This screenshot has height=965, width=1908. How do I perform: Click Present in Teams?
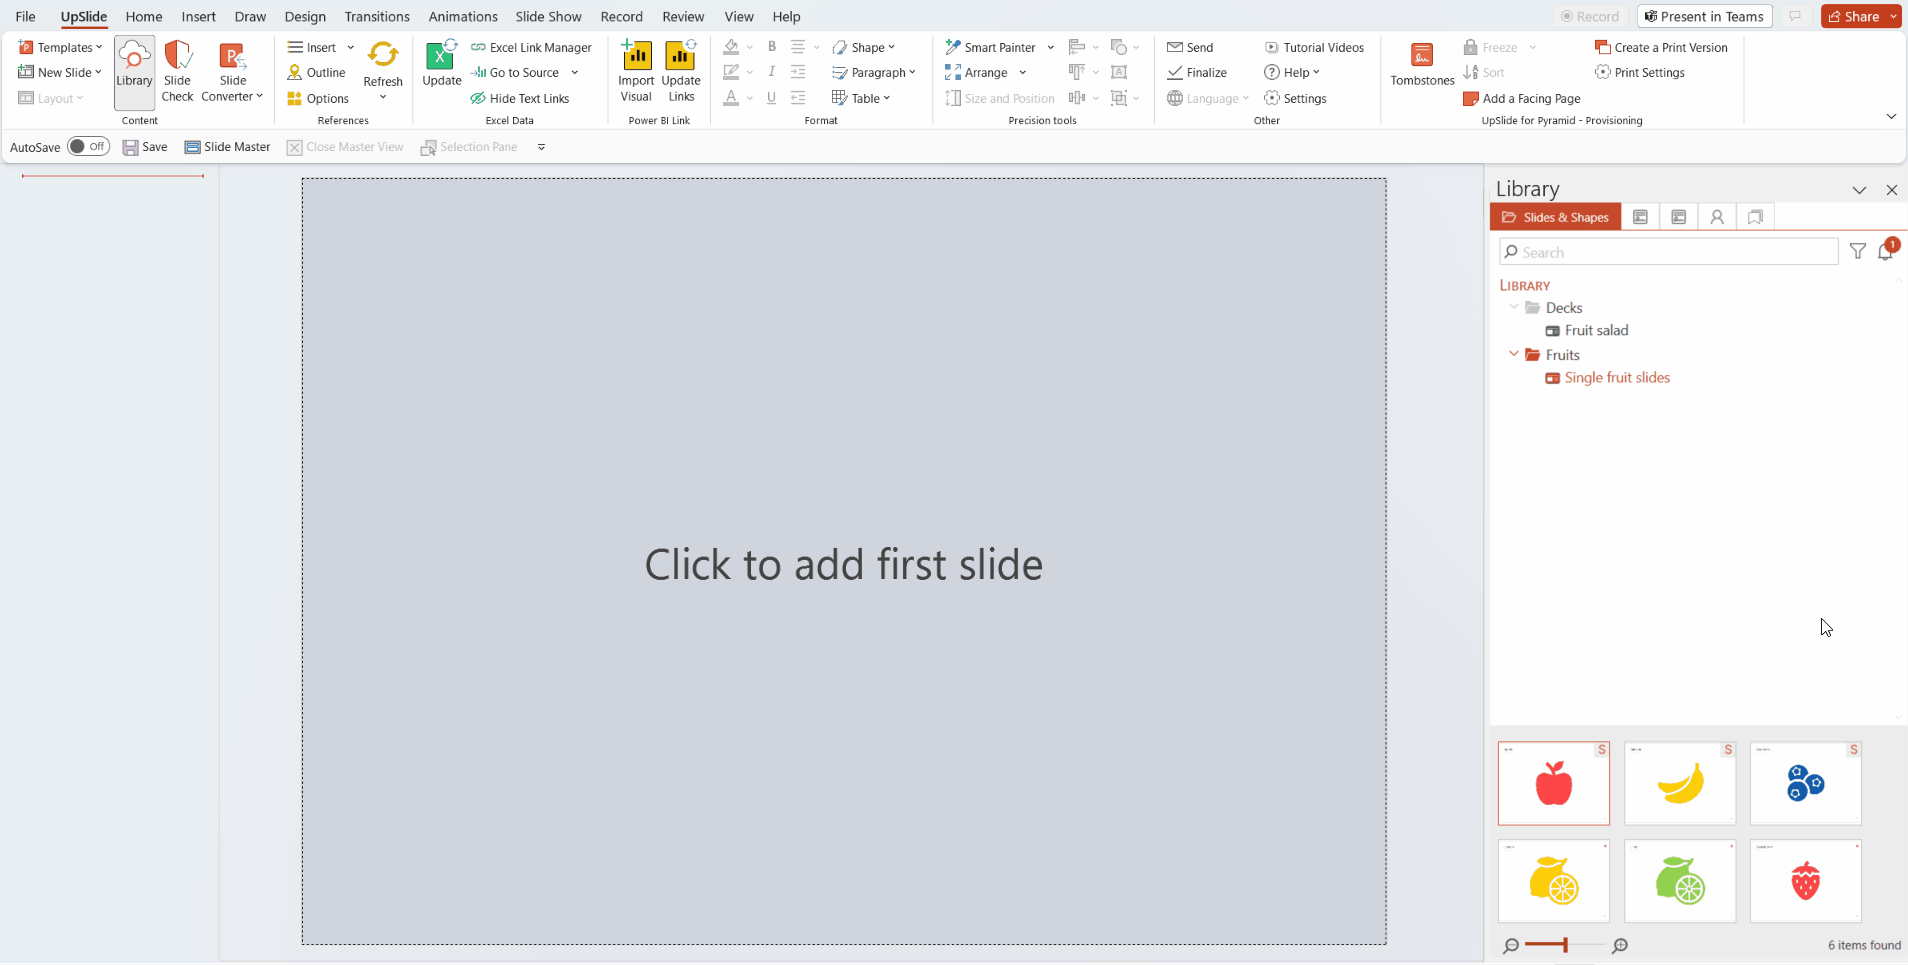[1704, 16]
